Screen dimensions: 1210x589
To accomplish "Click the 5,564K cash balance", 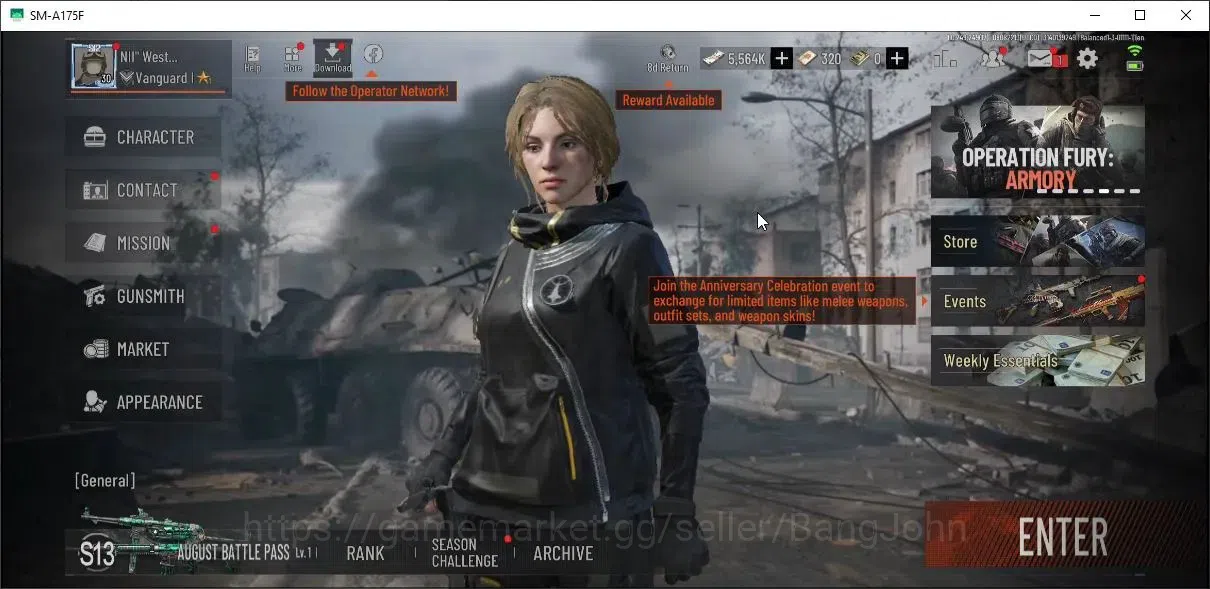I will [x=733, y=59].
